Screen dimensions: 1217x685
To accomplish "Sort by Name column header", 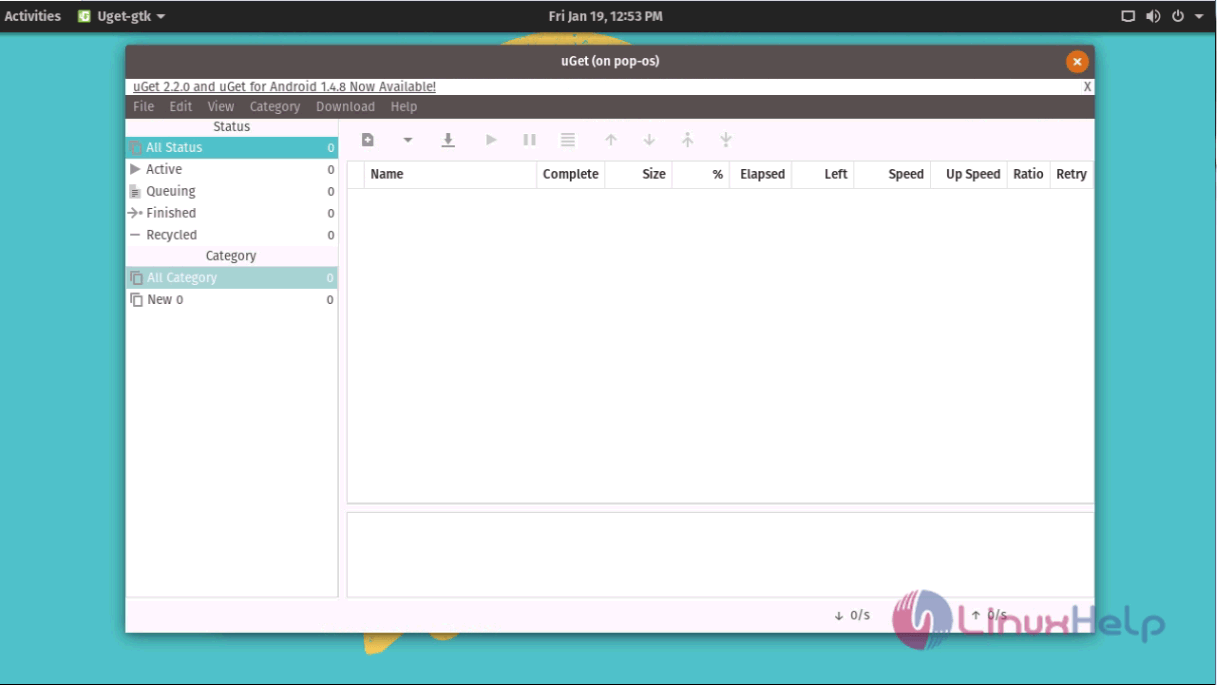I will (x=451, y=174).
